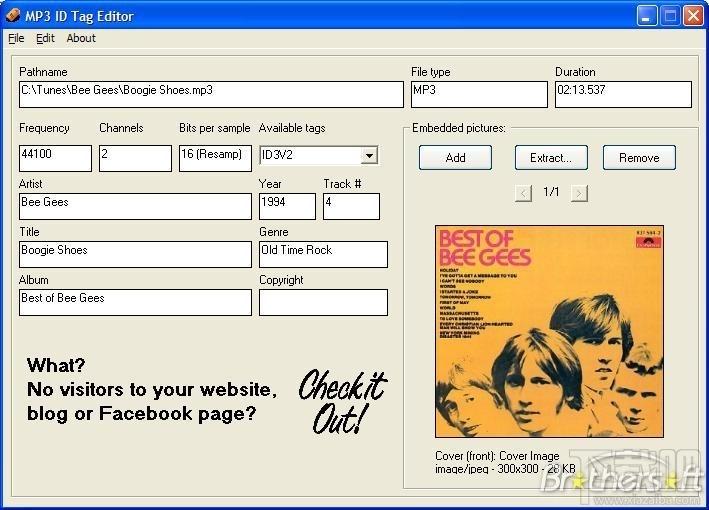Click the Duration field 02:13.537

tap(623, 94)
